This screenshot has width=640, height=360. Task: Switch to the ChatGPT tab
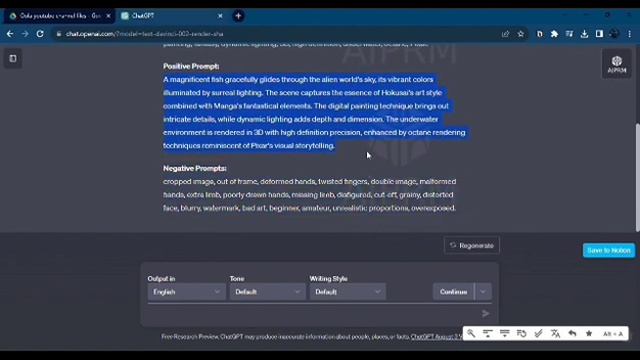point(171,16)
